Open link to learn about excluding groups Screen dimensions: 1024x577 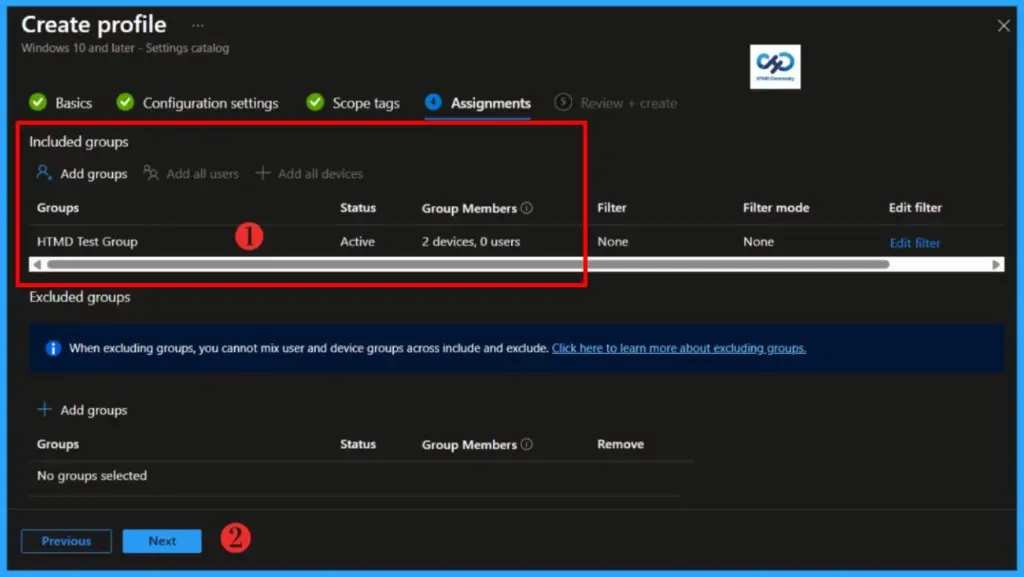tap(679, 348)
